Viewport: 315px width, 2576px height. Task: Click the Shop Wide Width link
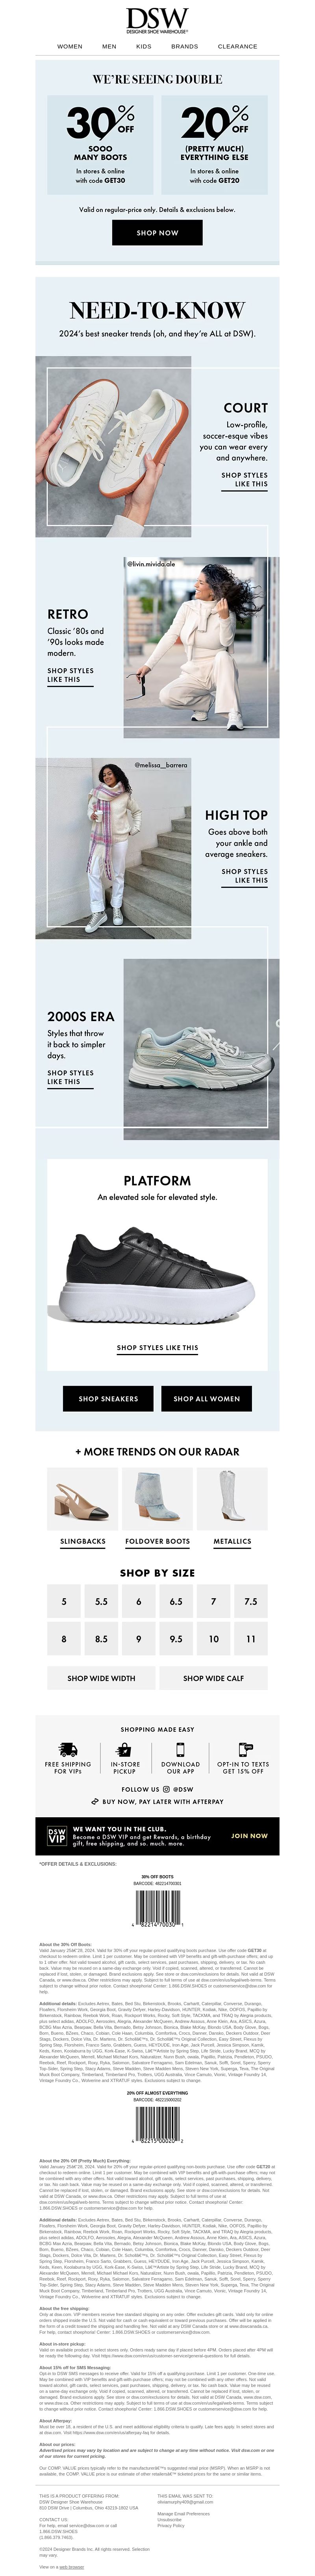point(101,1678)
